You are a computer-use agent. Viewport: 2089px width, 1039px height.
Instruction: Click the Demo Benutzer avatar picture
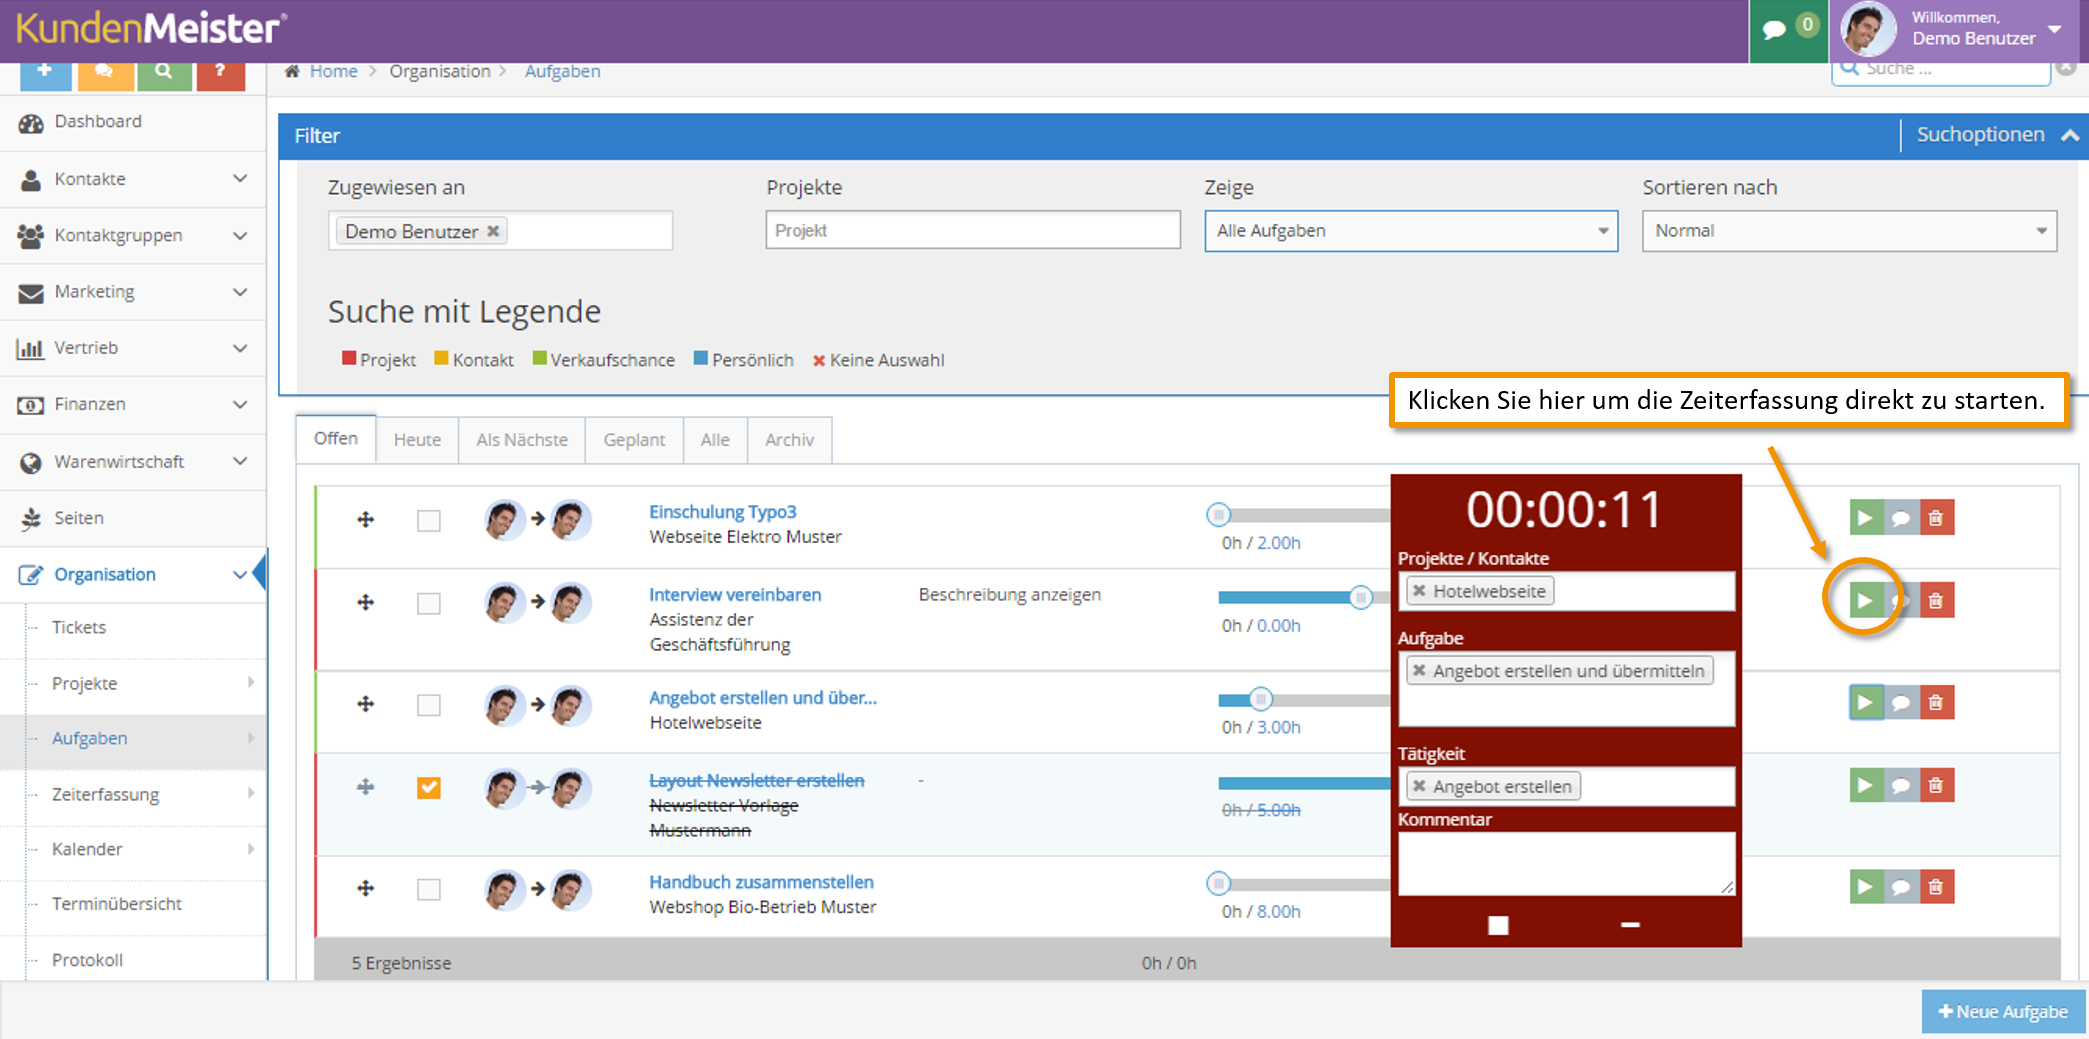(1868, 29)
